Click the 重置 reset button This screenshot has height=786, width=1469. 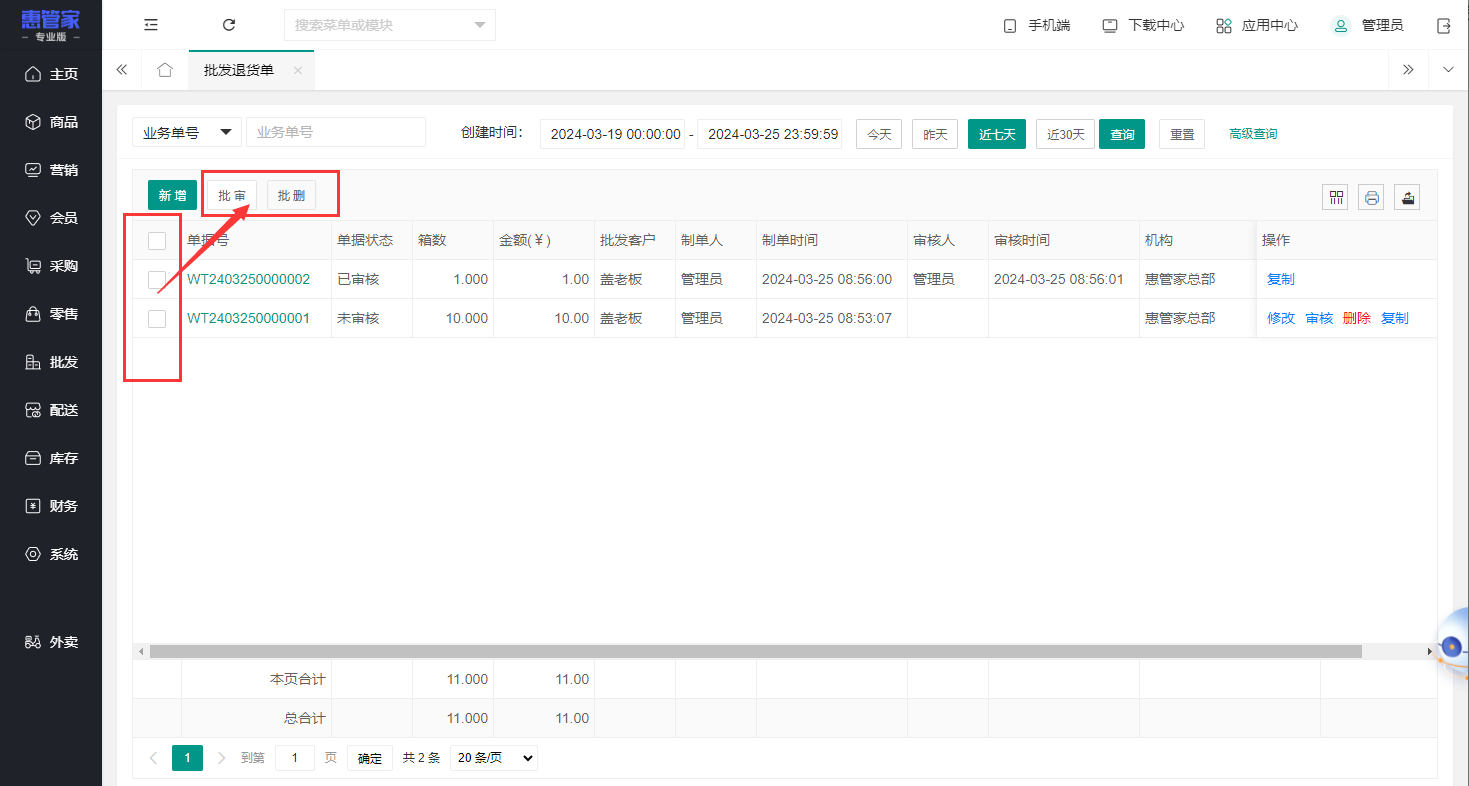pos(1182,134)
